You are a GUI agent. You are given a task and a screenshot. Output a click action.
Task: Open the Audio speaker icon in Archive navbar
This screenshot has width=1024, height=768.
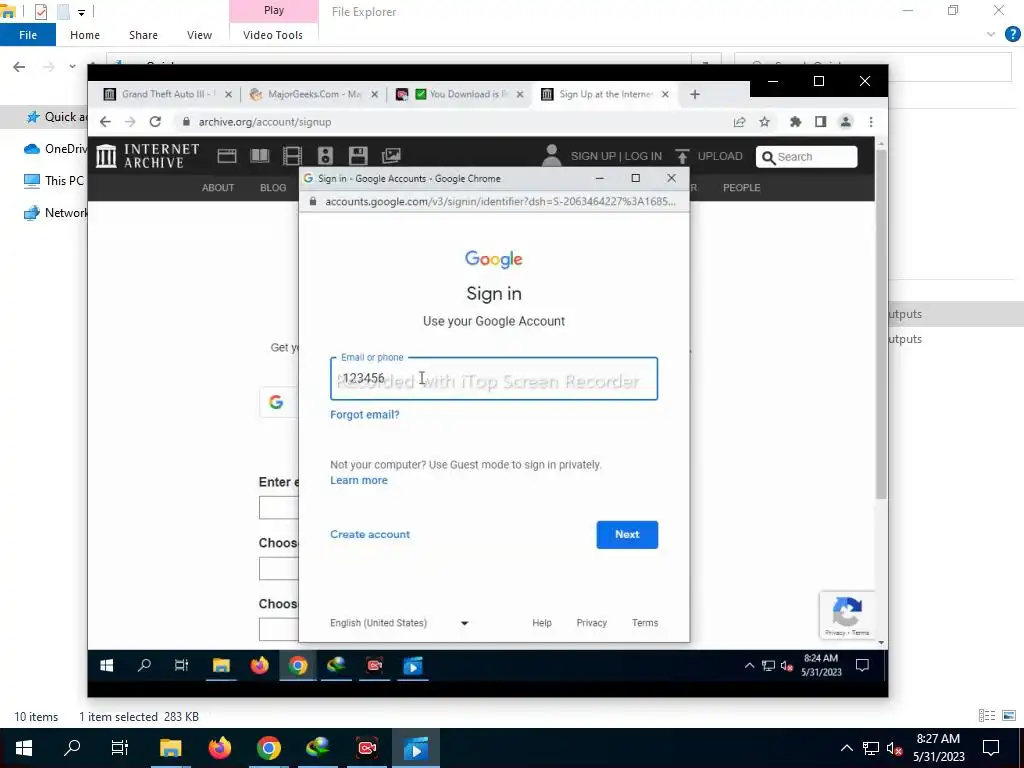pos(325,155)
